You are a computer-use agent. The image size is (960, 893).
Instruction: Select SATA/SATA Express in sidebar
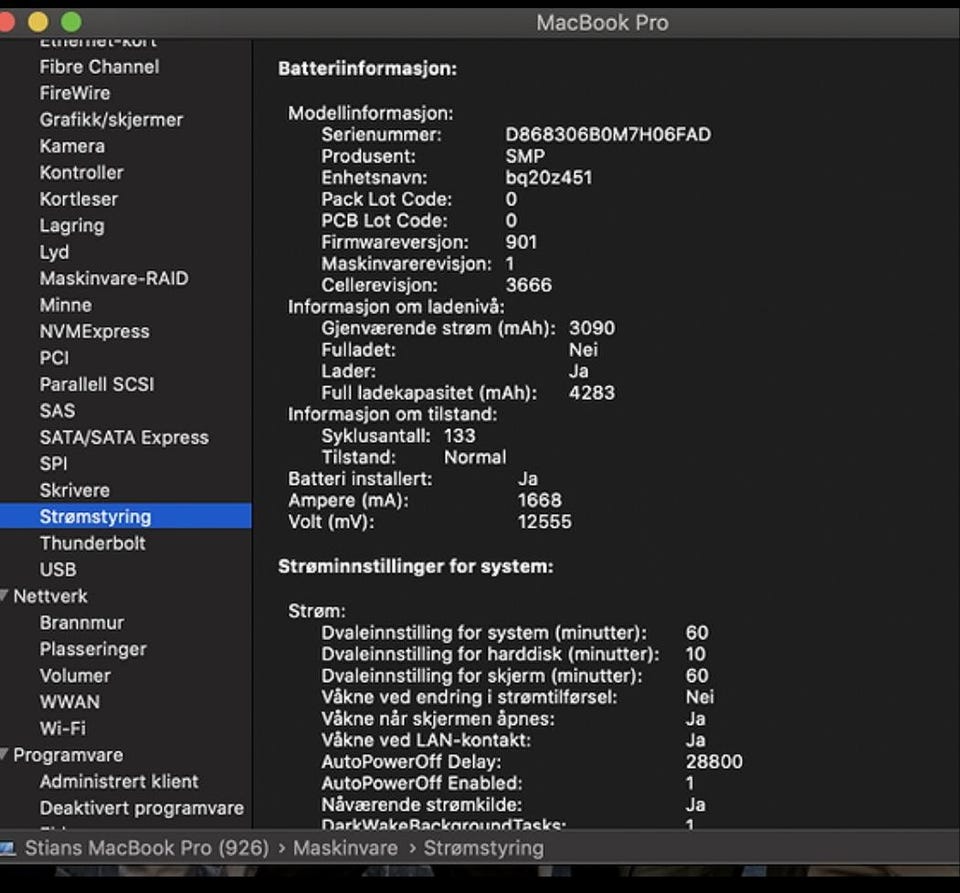pos(124,437)
